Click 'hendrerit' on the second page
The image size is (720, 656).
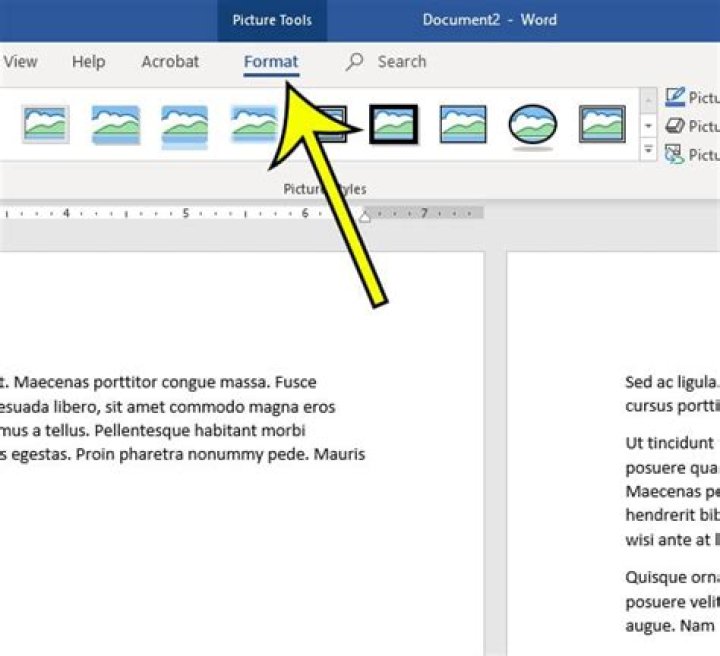pos(659,515)
